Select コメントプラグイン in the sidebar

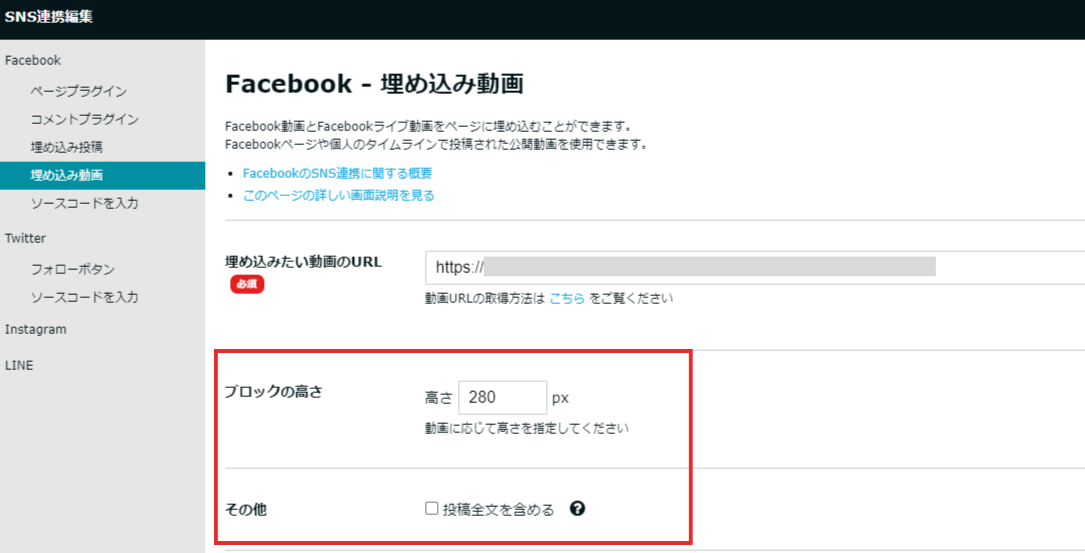[x=84, y=119]
